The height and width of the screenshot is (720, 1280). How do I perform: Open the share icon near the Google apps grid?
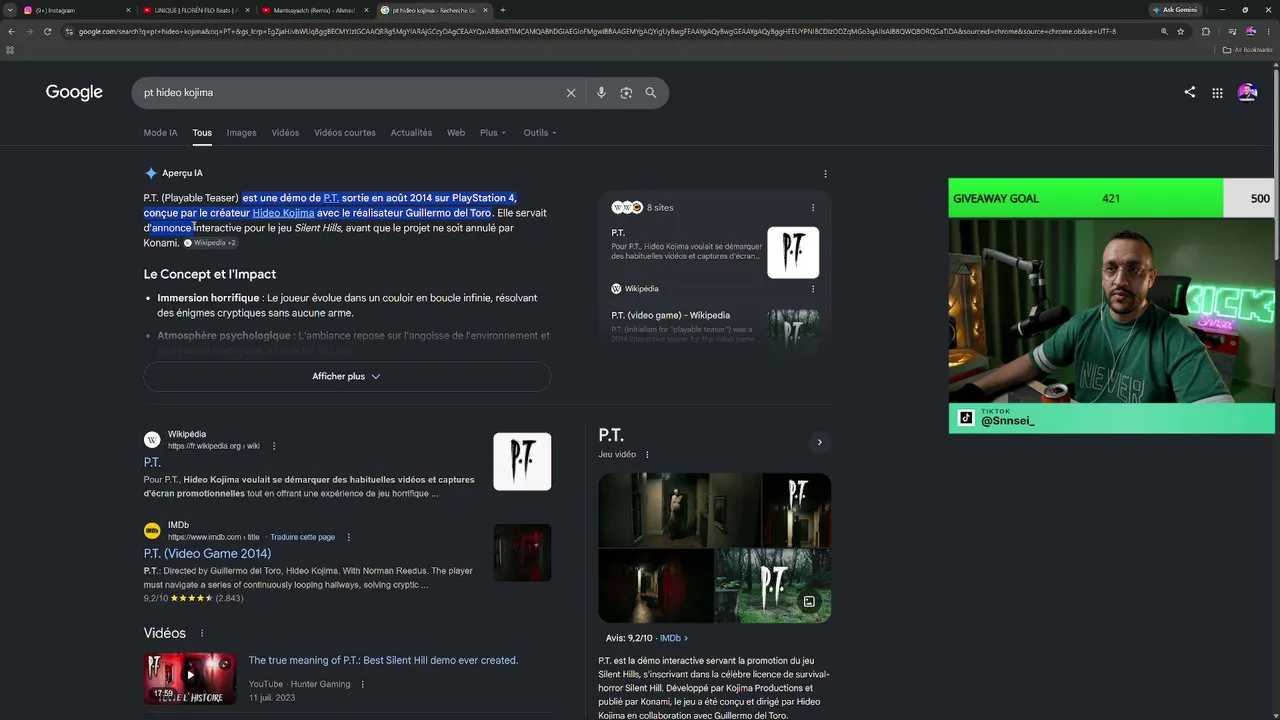click(1190, 92)
